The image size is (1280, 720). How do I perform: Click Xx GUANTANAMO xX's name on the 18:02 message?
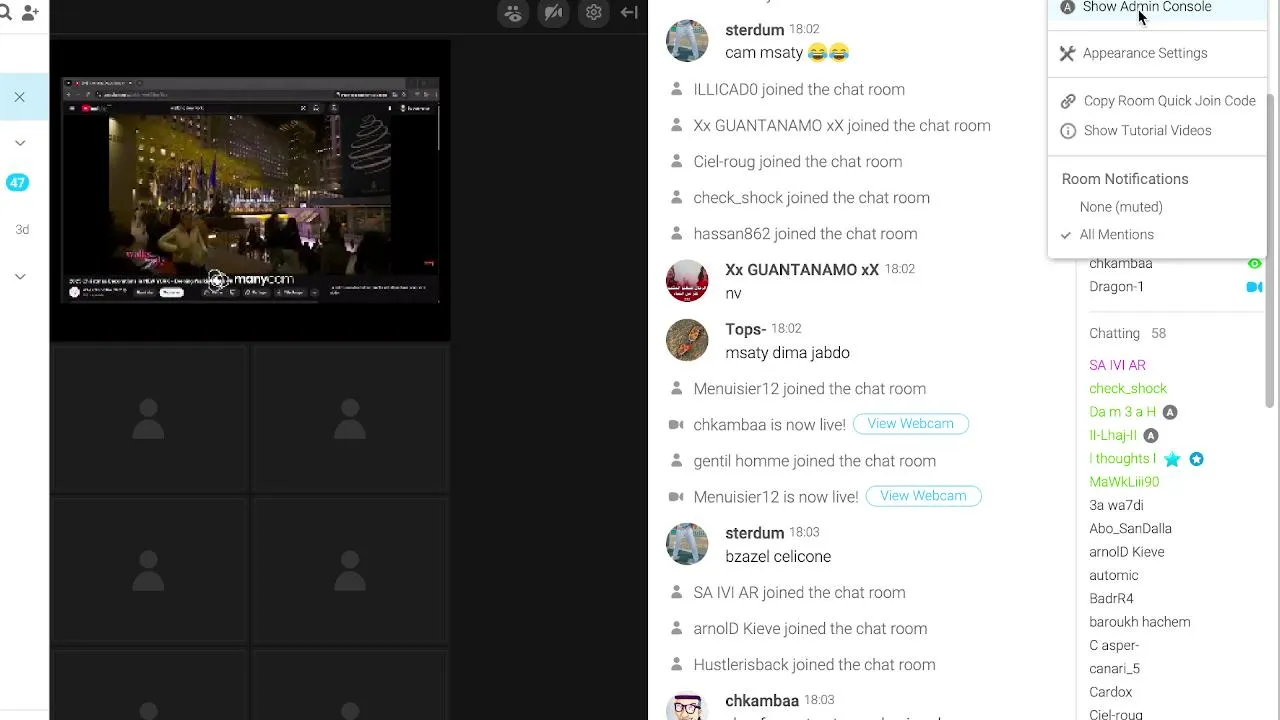802,270
